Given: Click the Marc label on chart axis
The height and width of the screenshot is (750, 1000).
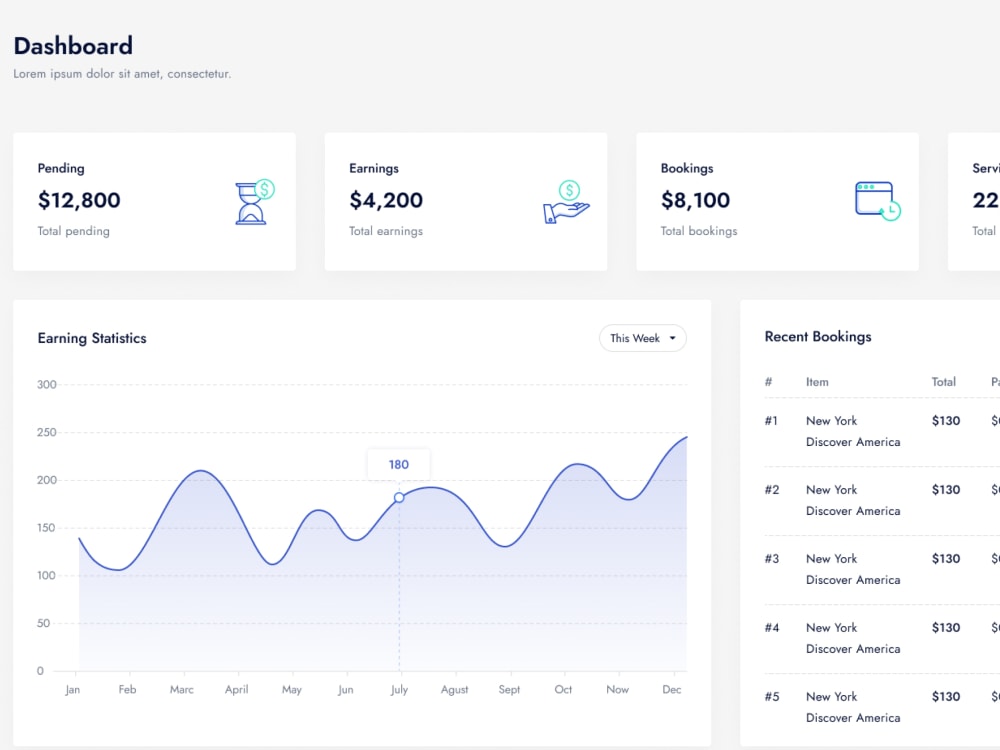Looking at the screenshot, I should click(x=181, y=689).
